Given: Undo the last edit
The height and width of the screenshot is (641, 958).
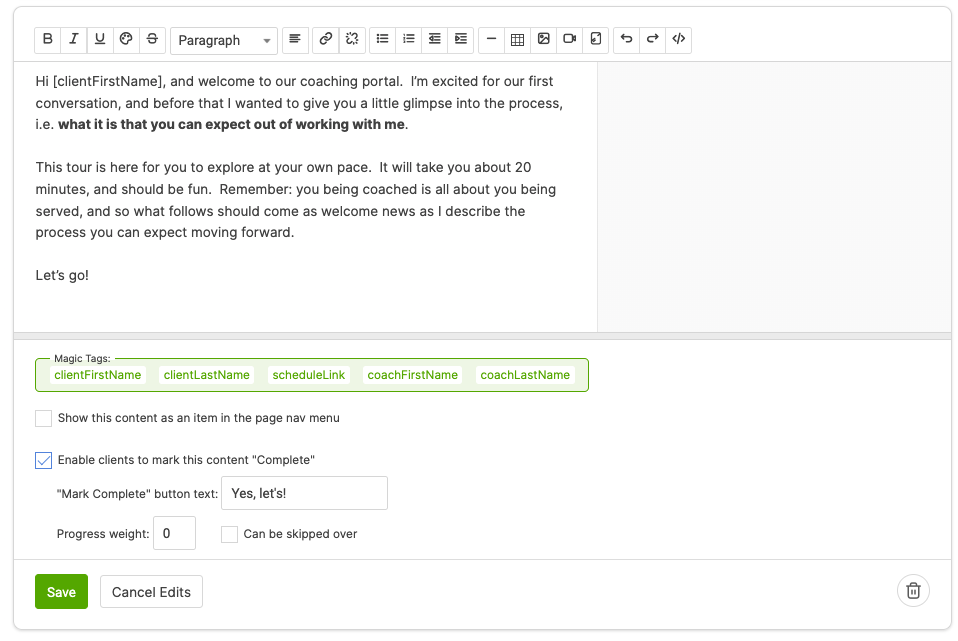Looking at the screenshot, I should [626, 39].
